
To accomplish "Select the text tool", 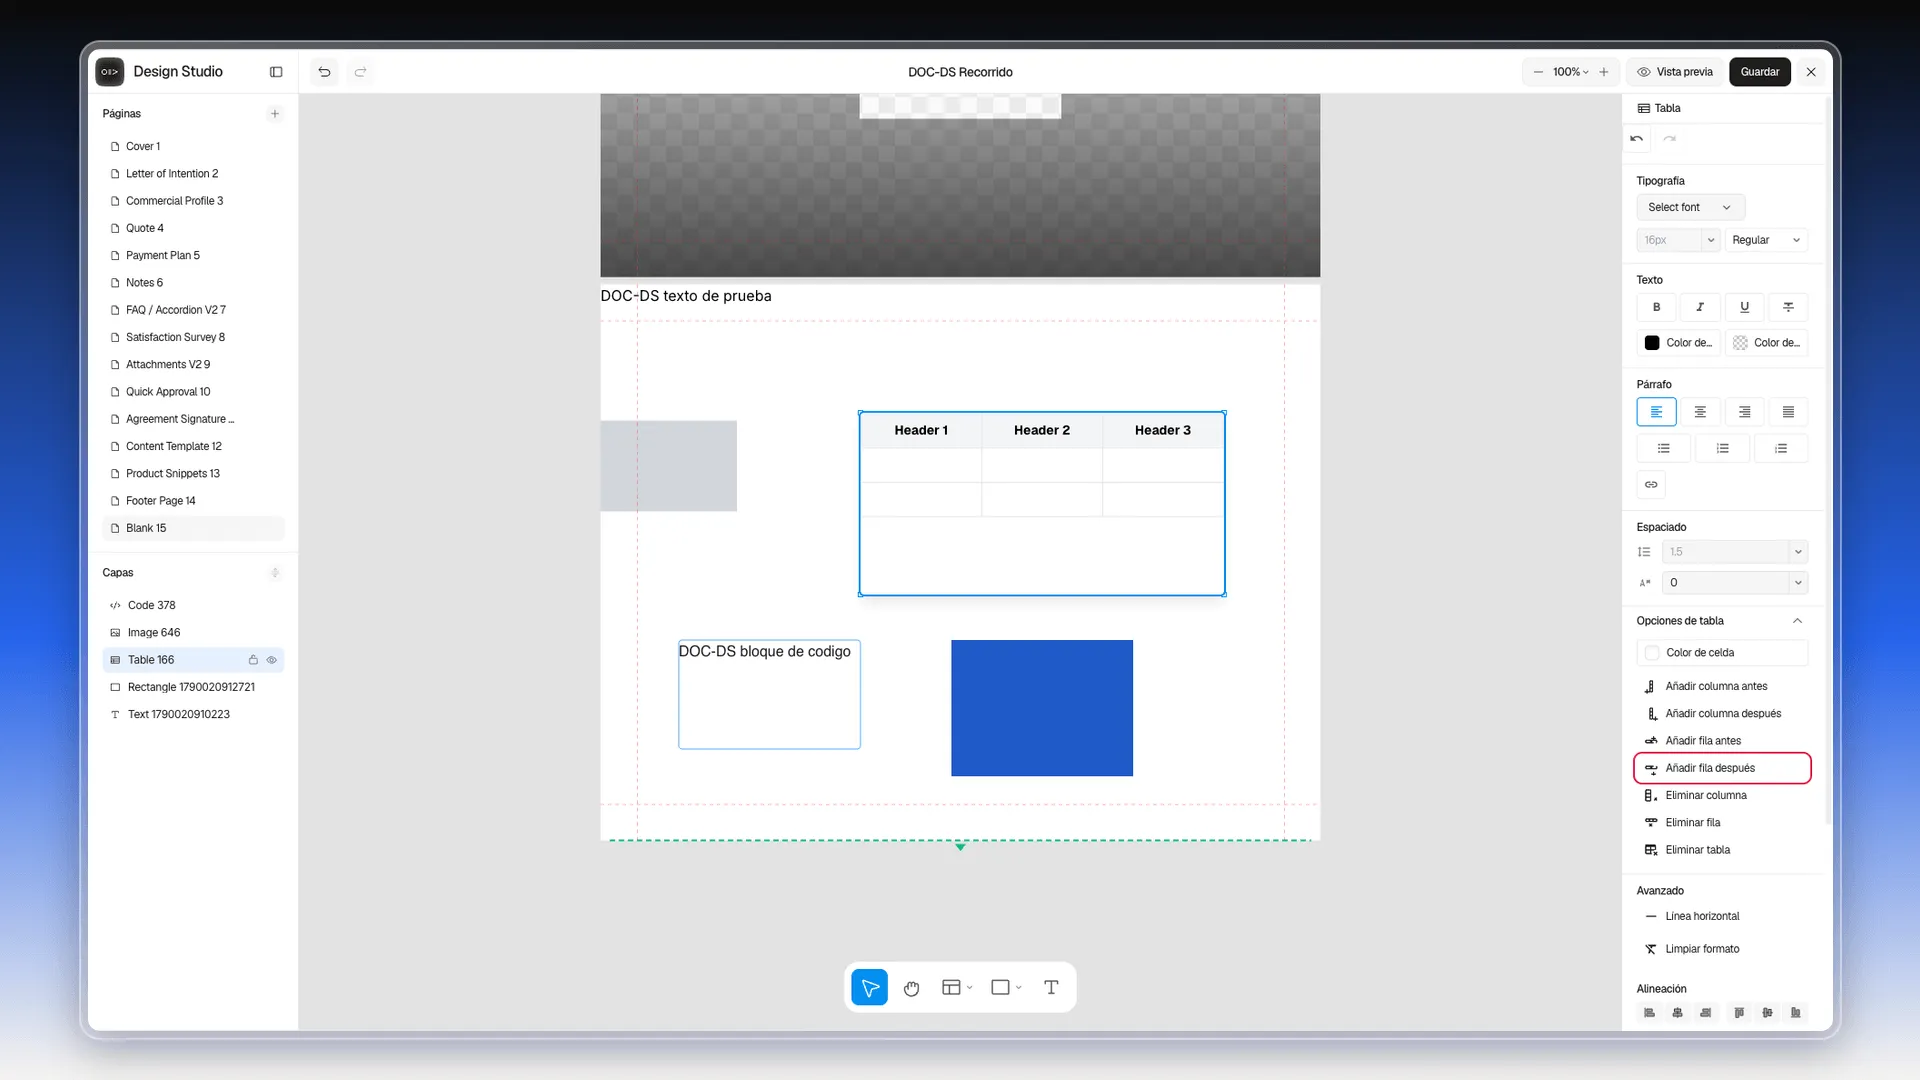I will [x=1051, y=987].
